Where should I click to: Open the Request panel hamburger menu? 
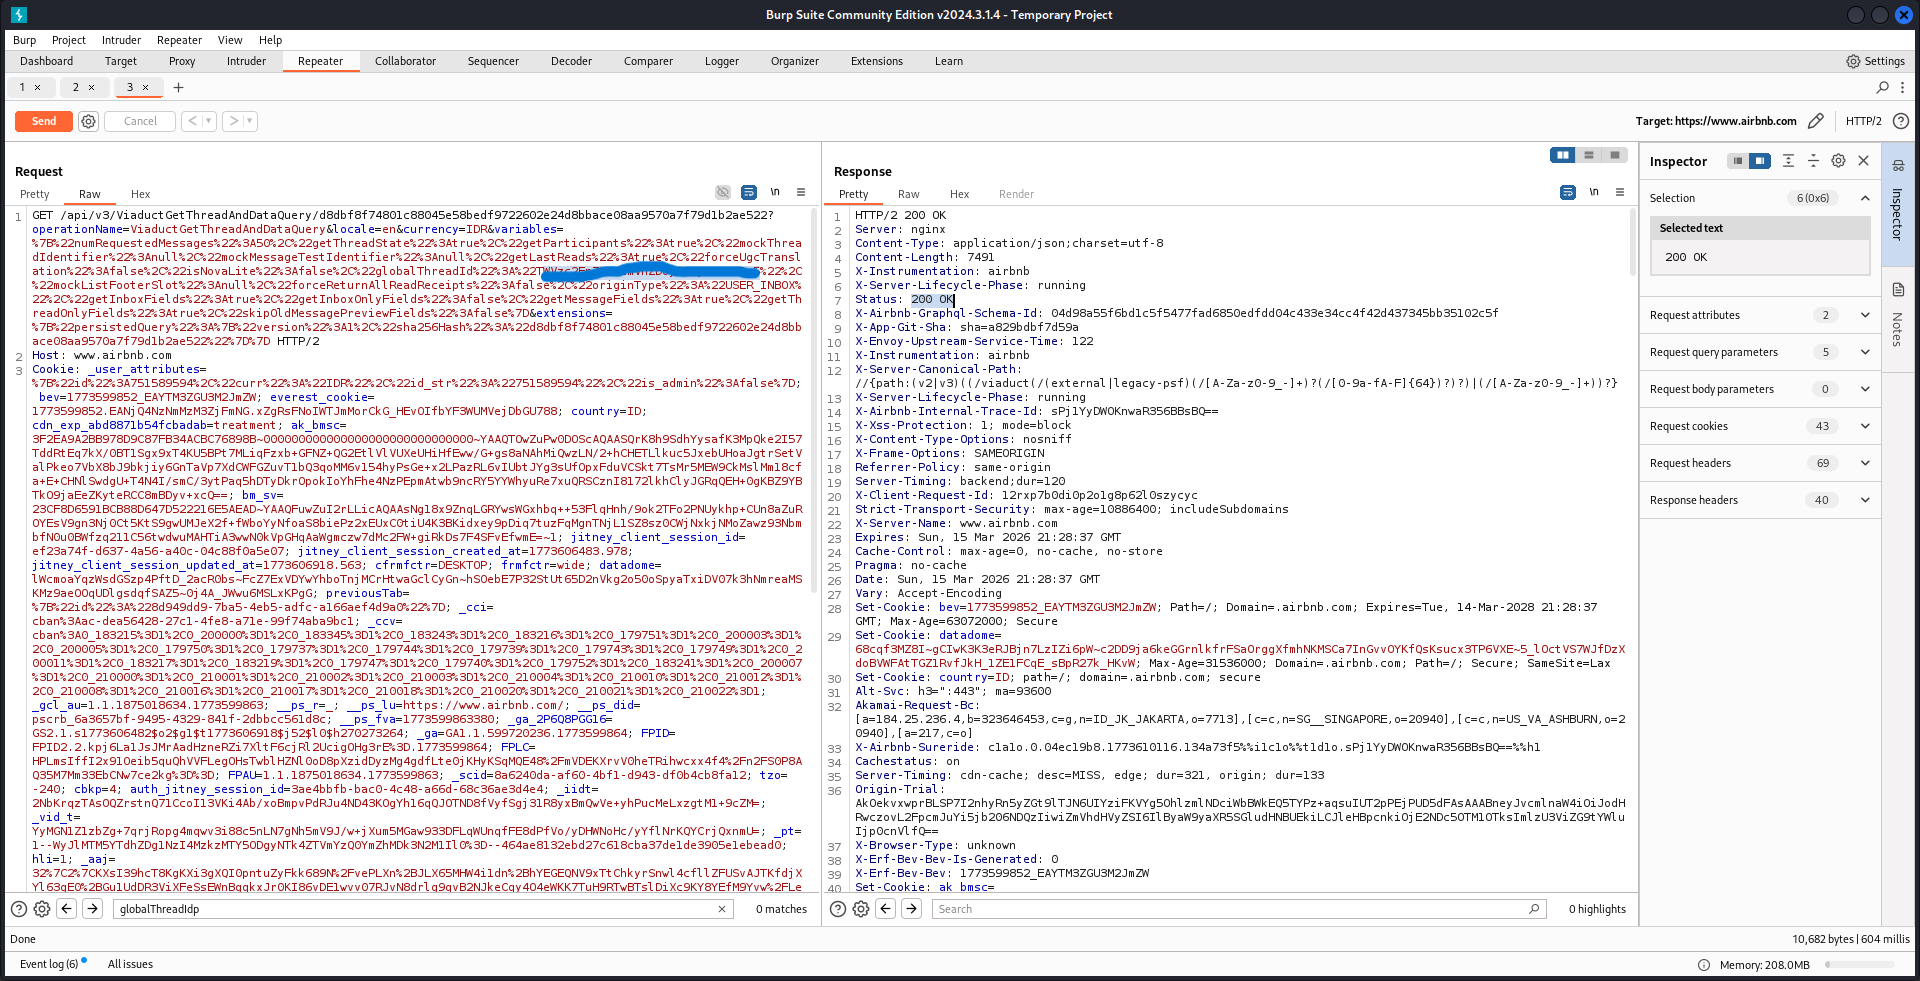pyautogui.click(x=800, y=192)
